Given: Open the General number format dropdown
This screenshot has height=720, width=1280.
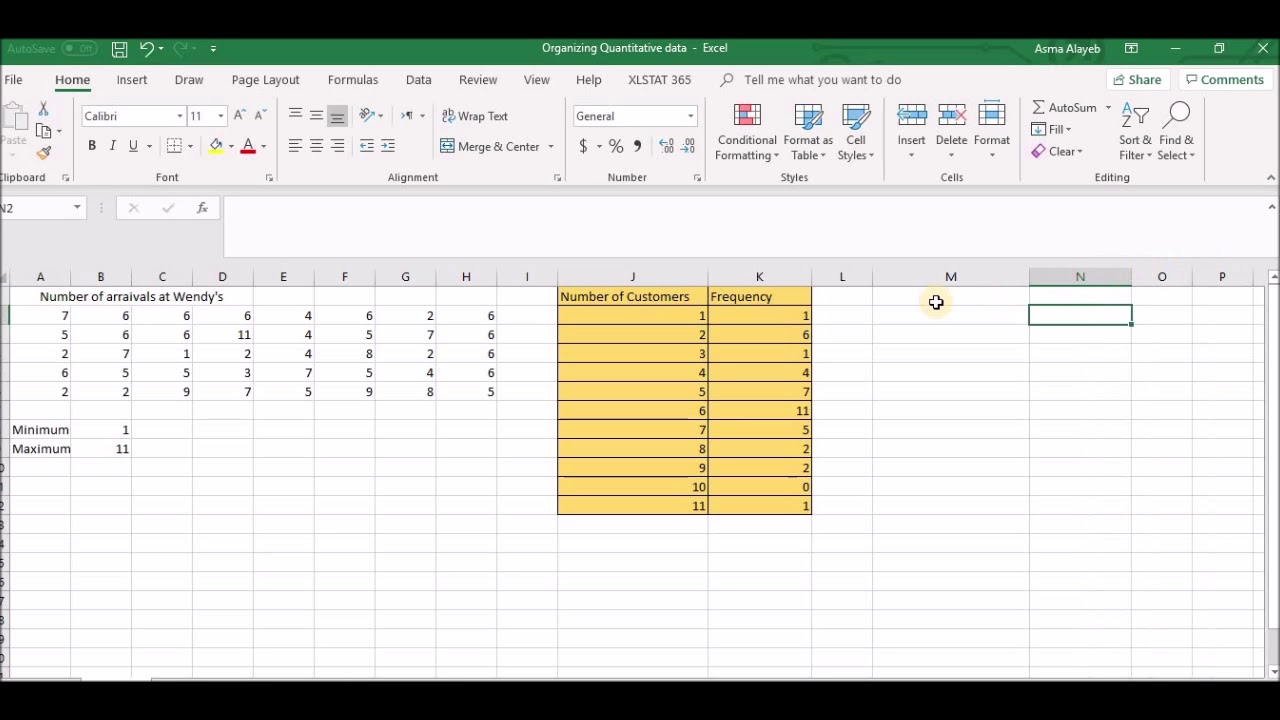Looking at the screenshot, I should [690, 116].
